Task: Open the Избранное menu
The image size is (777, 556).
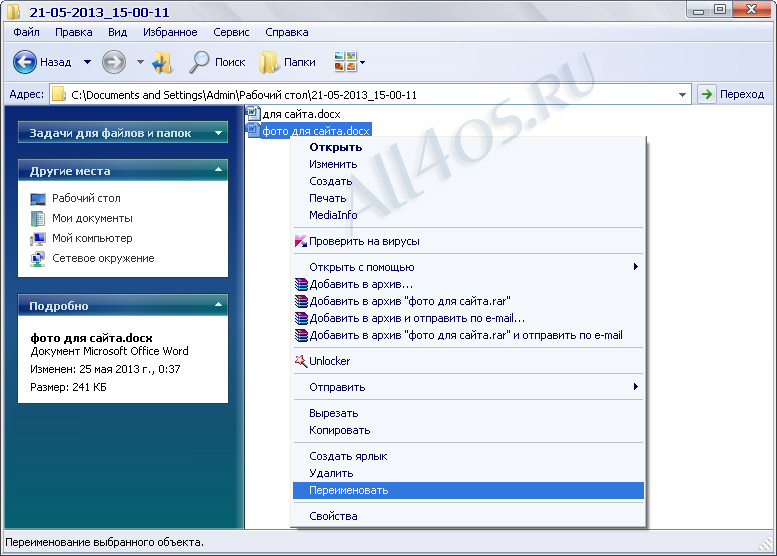Action: [x=170, y=32]
